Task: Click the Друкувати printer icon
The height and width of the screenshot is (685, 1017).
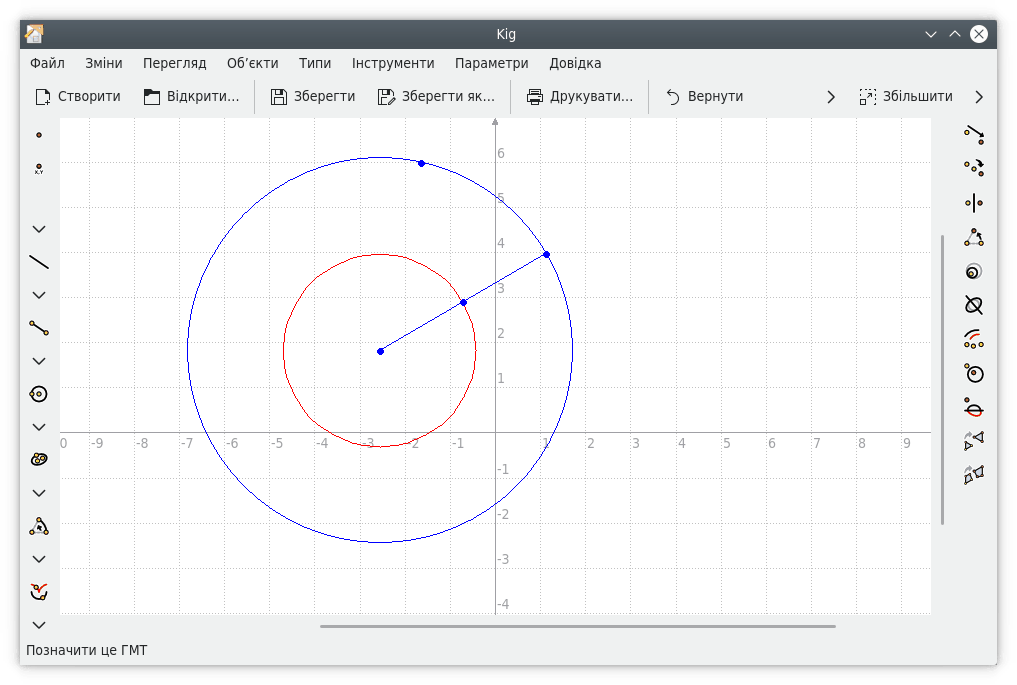Action: click(535, 97)
